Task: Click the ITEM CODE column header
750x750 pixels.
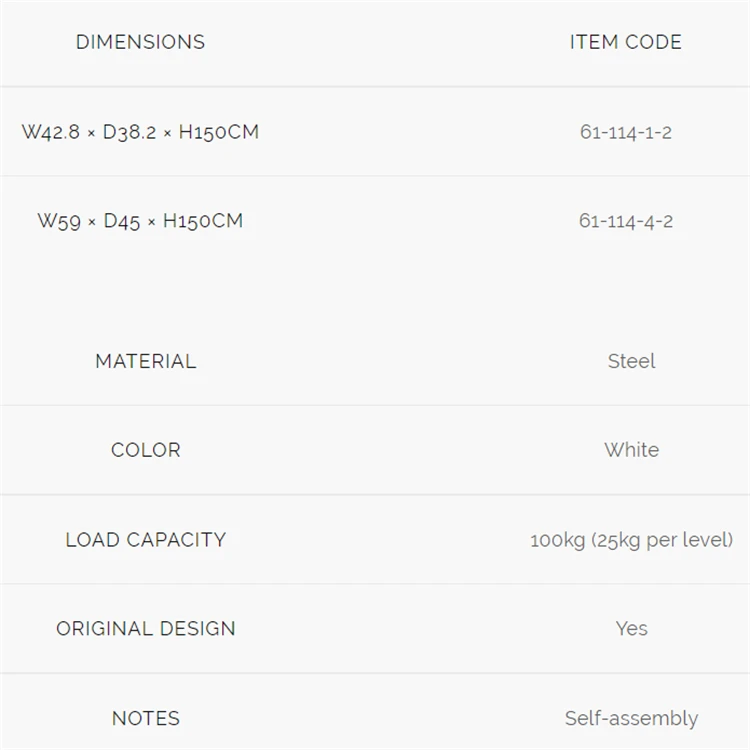Action: point(625,42)
